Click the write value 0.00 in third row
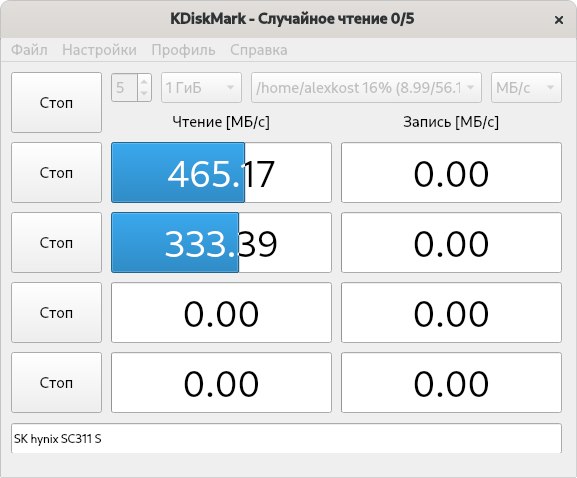This screenshot has height=478, width=577. (451, 312)
